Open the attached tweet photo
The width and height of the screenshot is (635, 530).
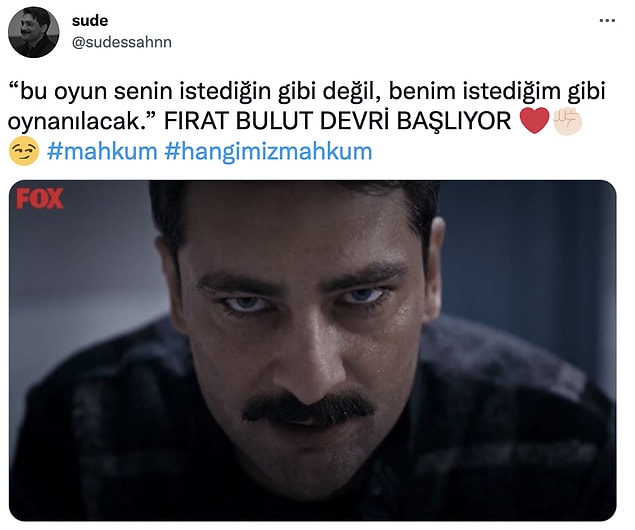click(x=313, y=351)
